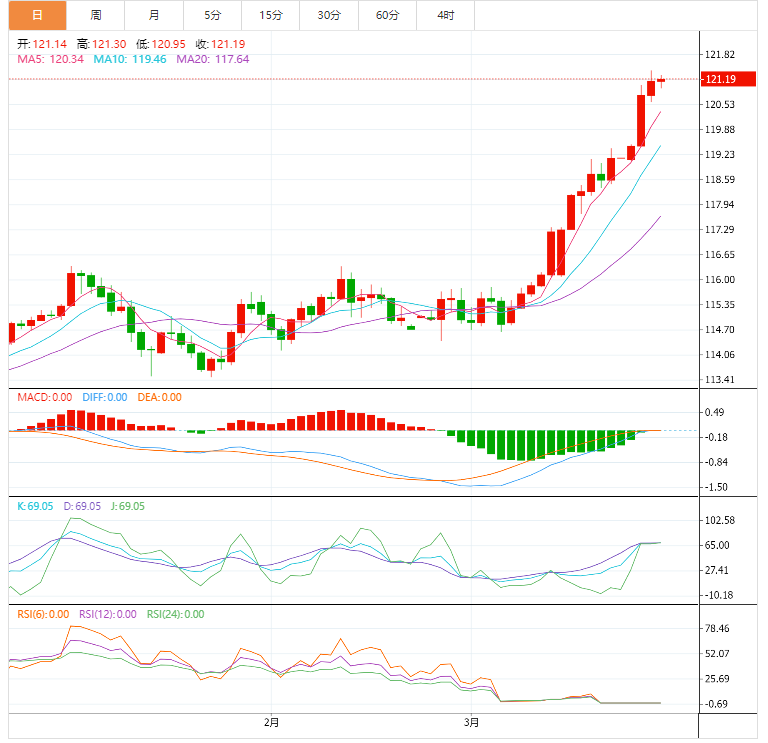Open the 5分 interval tab
This screenshot has height=743, width=768.
pyautogui.click(x=213, y=15)
